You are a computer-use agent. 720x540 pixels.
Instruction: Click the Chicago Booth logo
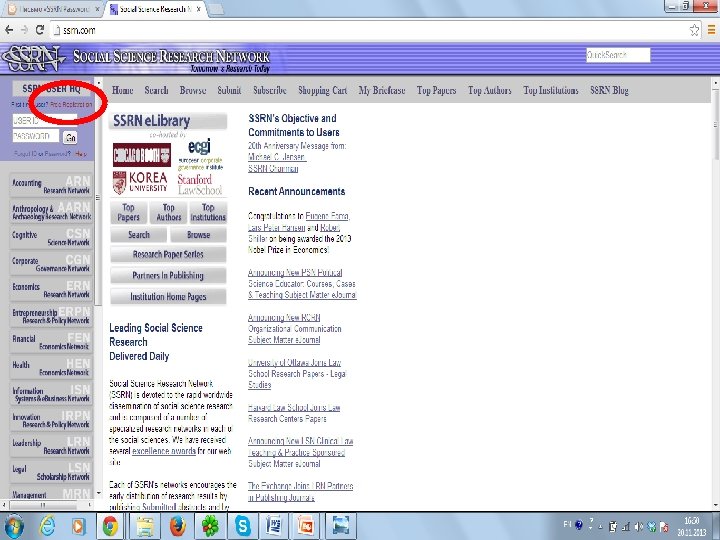click(x=142, y=155)
